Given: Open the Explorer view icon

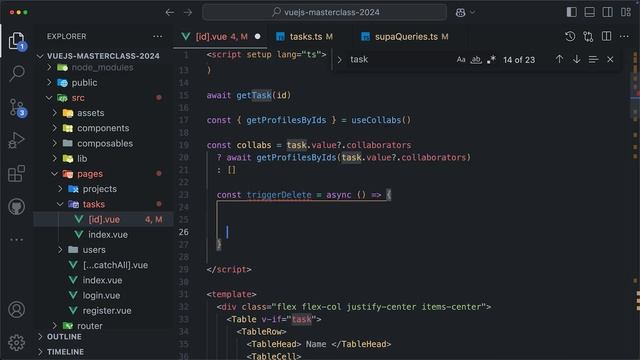Looking at the screenshot, I should tap(16, 41).
